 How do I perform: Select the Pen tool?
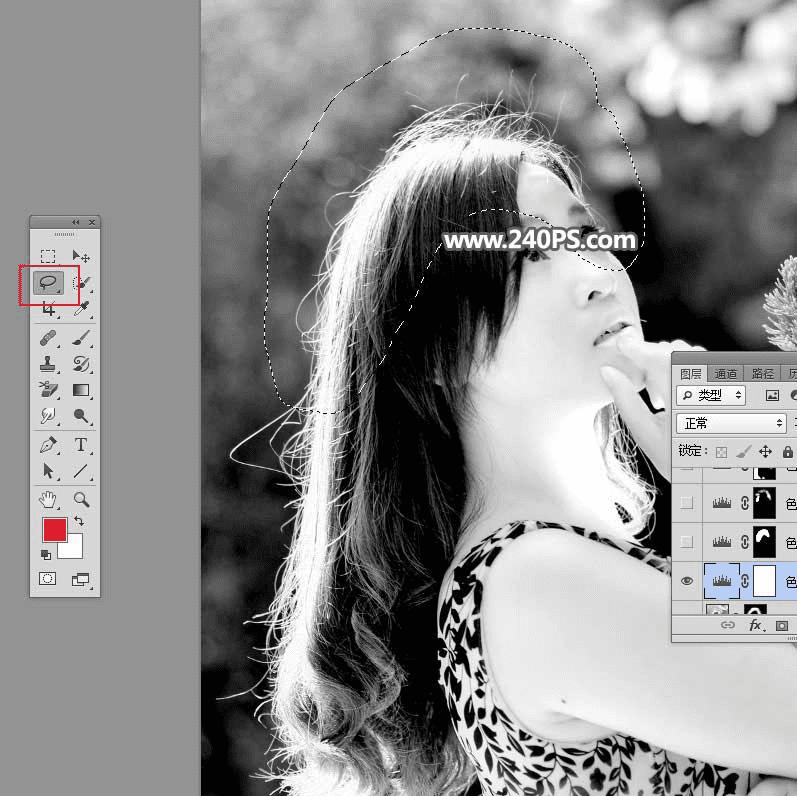(x=48, y=445)
